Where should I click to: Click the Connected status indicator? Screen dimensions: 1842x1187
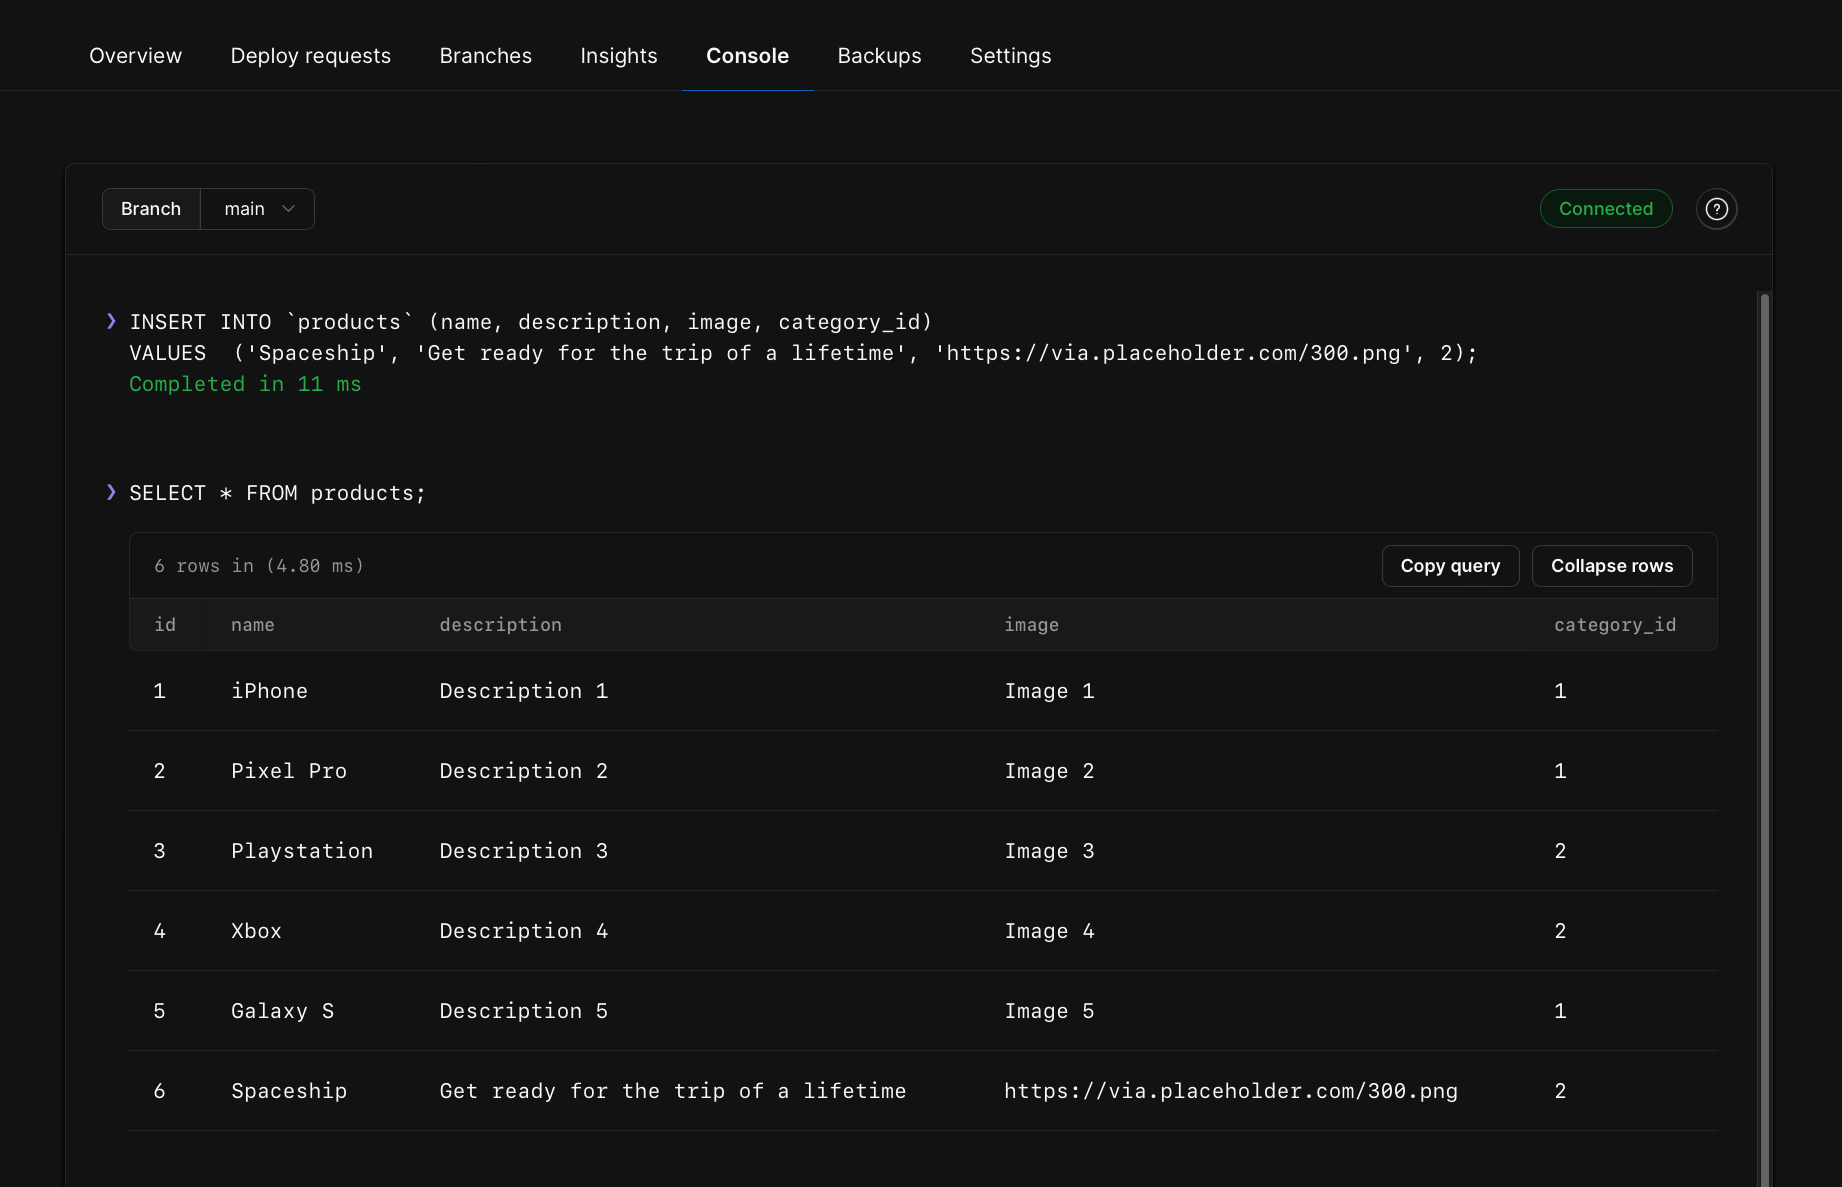pos(1606,208)
